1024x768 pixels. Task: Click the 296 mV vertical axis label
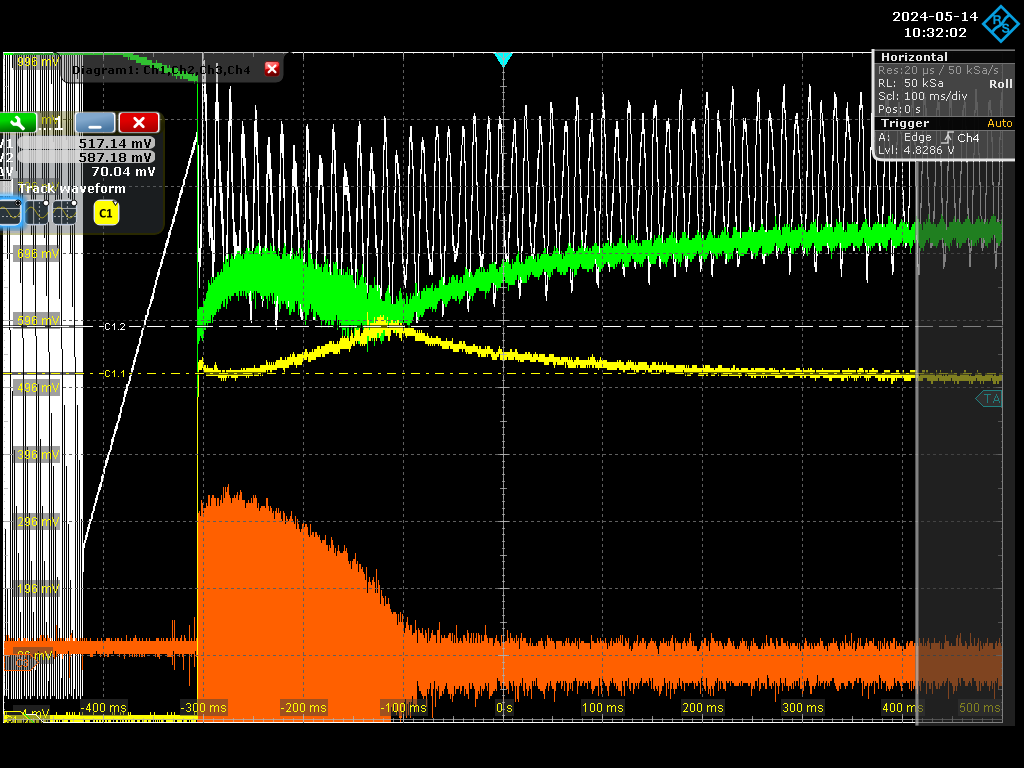coord(37,522)
